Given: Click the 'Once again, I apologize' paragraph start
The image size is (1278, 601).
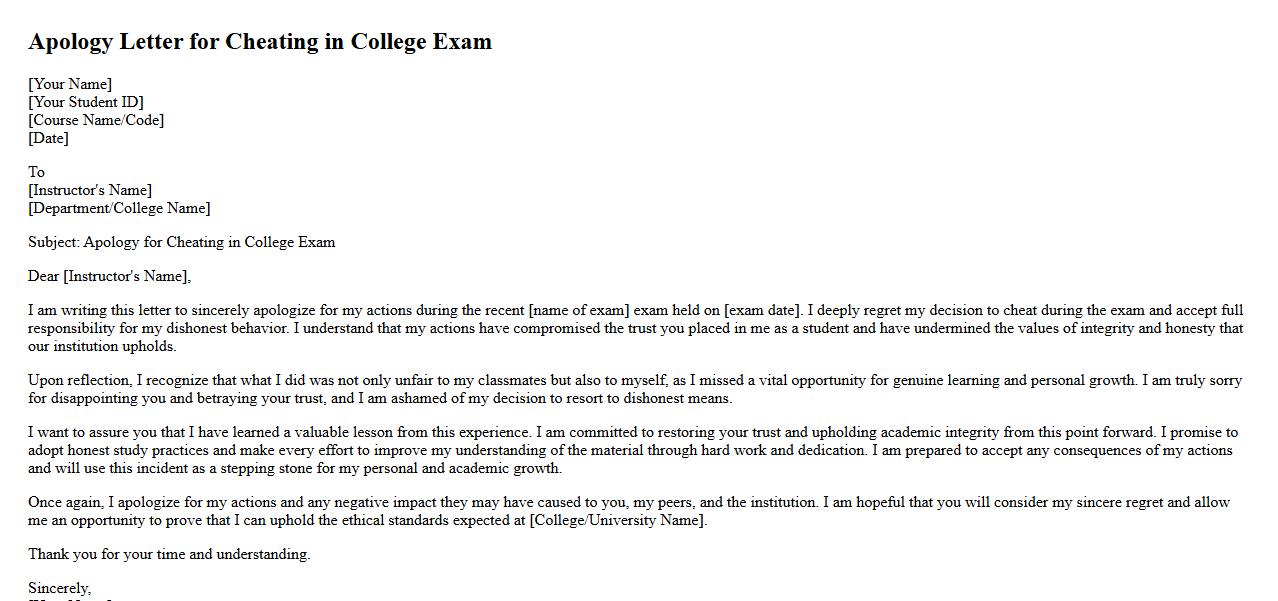Looking at the screenshot, I should click(x=110, y=502).
